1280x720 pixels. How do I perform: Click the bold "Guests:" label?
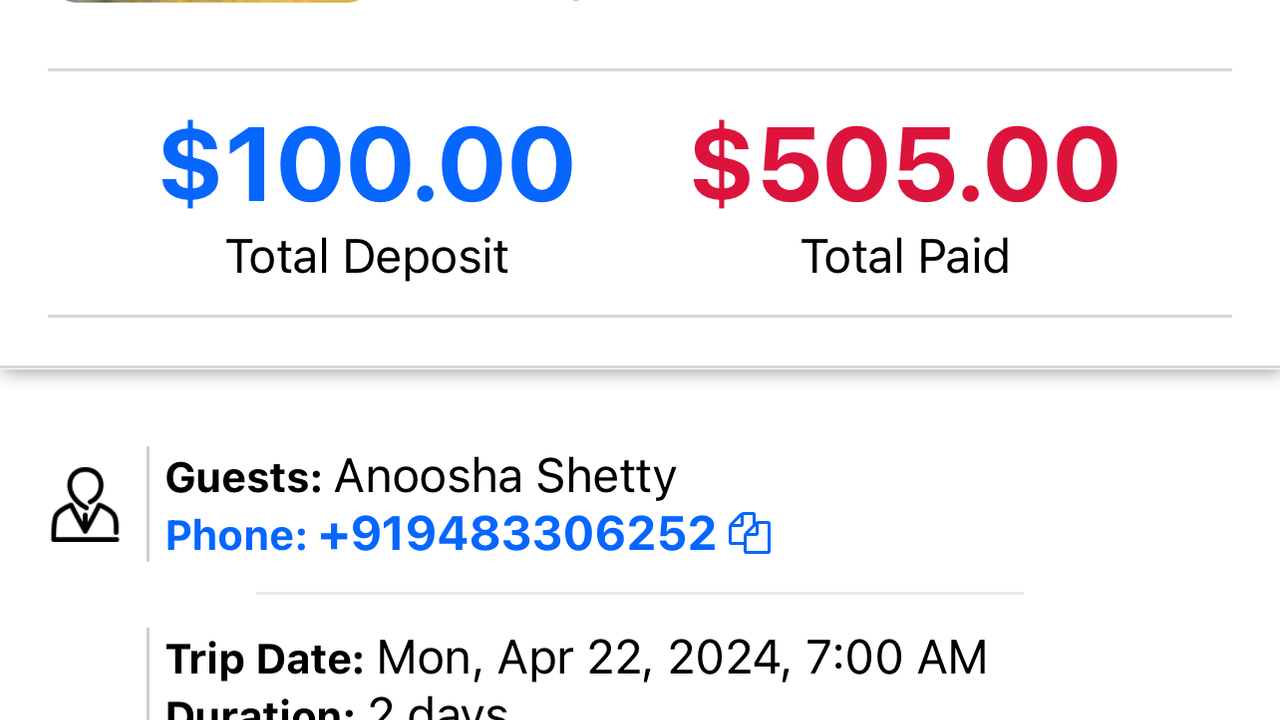point(243,478)
